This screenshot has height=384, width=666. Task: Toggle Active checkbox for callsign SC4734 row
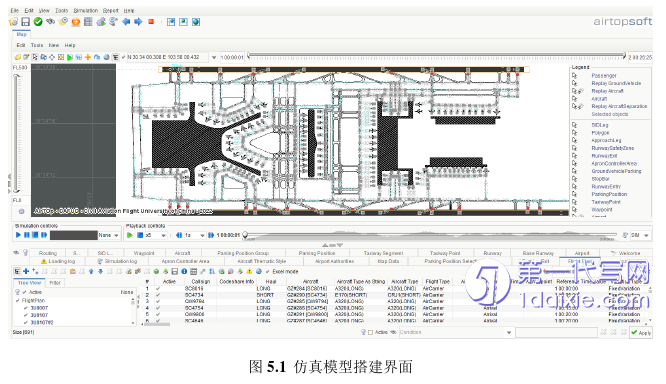click(158, 295)
